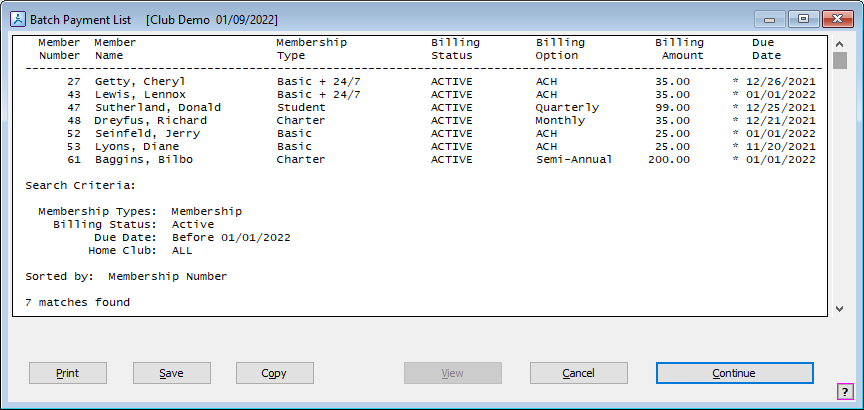The image size is (864, 410).
Task: Click the vertical scrollbar thumb
Action: click(840, 60)
